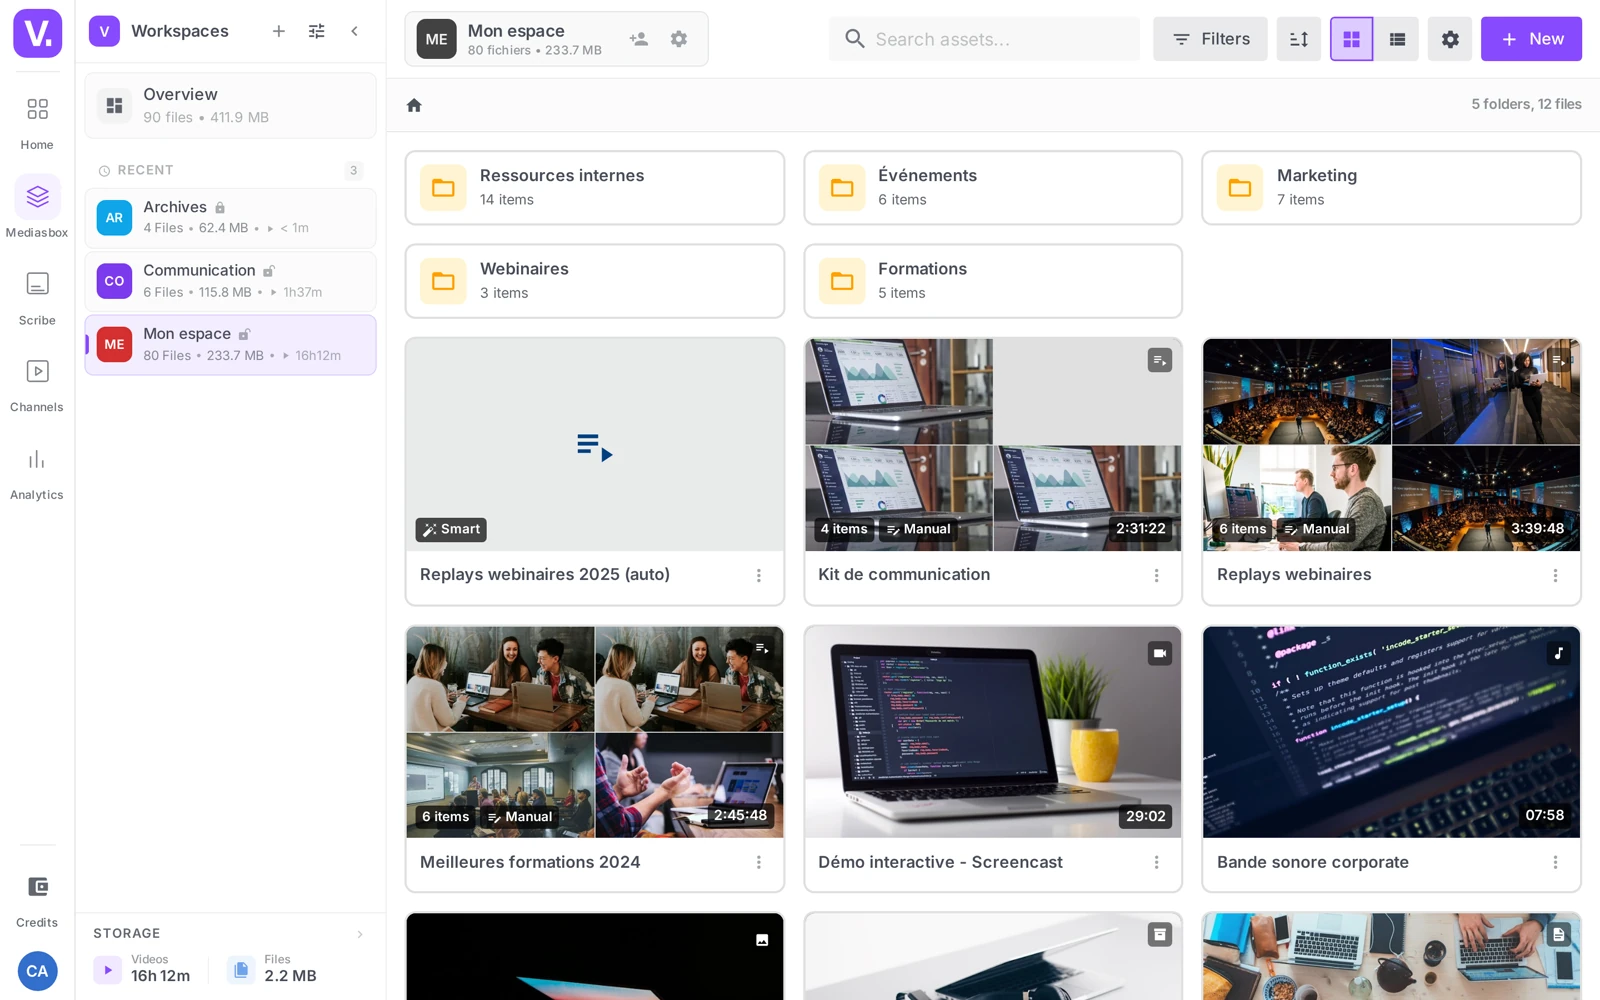Open the Credits page
Image resolution: width=1600 pixels, height=1000 pixels.
(37, 900)
